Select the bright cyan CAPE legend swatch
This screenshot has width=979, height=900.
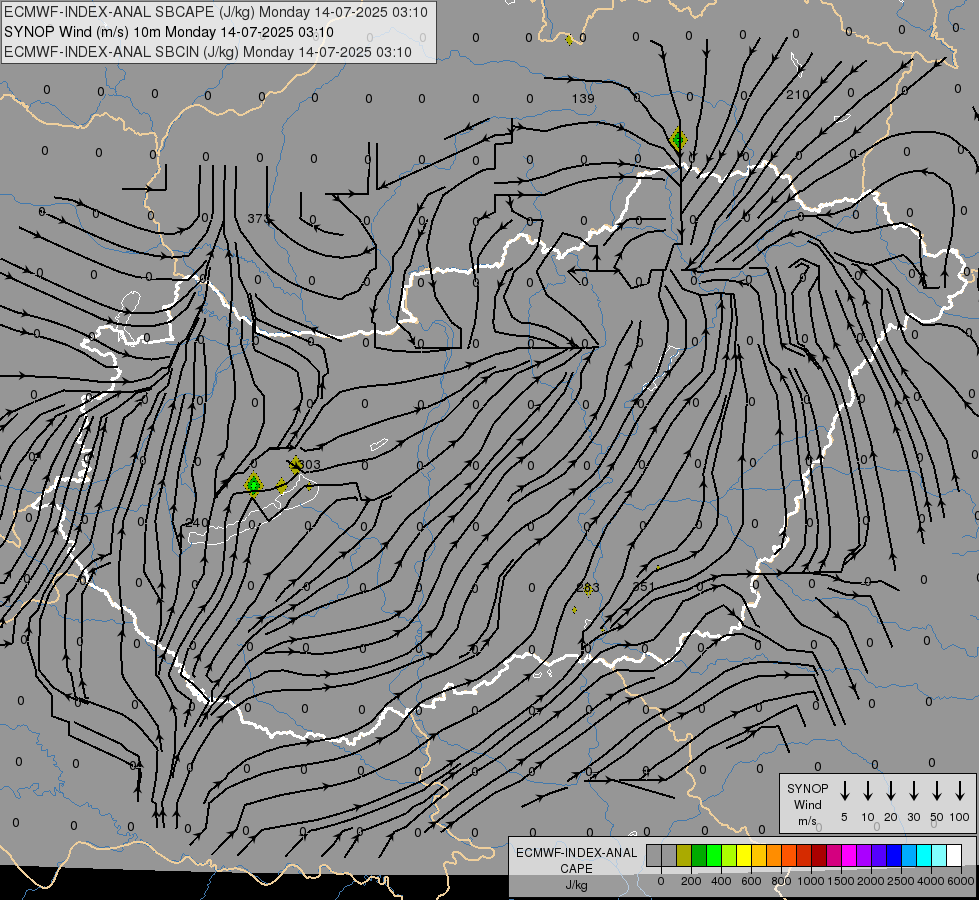pyautogui.click(x=924, y=855)
